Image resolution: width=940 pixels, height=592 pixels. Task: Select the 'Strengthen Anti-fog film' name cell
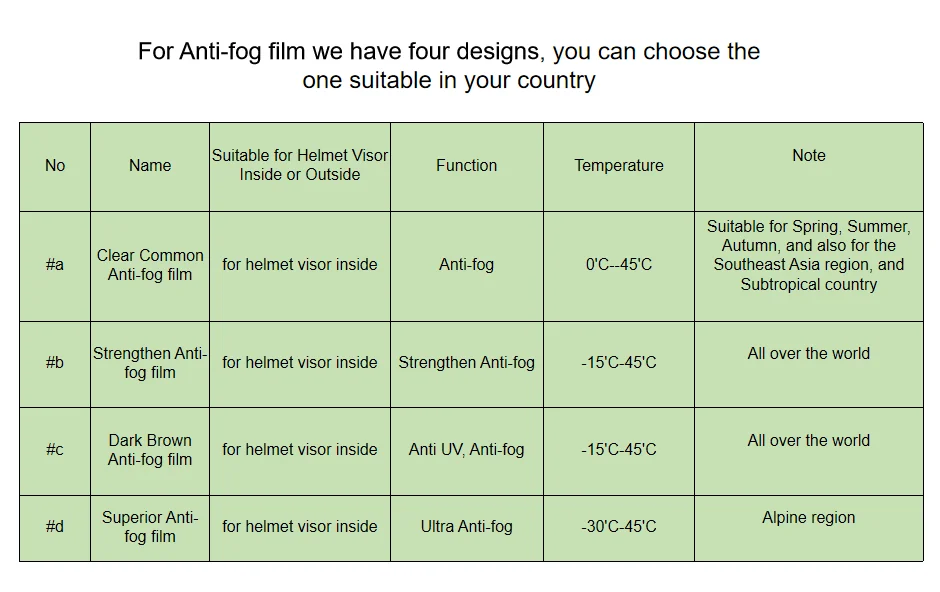pyautogui.click(x=150, y=363)
